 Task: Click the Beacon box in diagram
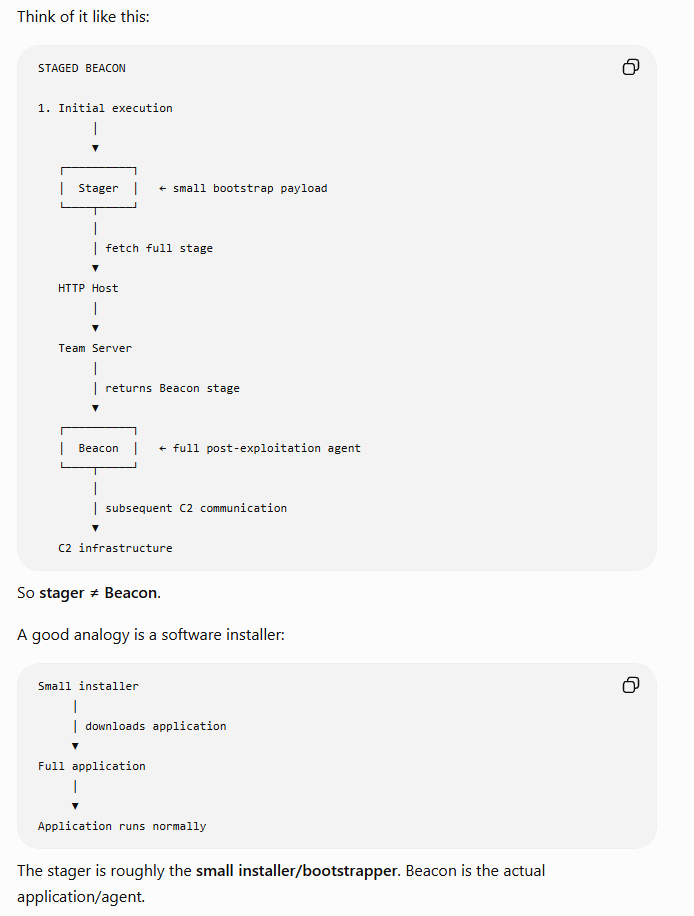(98, 448)
